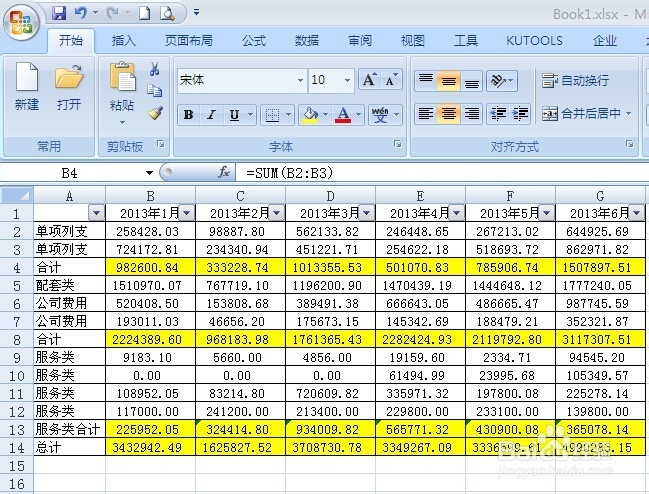Click the fx insert function button
This screenshot has height=494, width=649.
coord(224,173)
